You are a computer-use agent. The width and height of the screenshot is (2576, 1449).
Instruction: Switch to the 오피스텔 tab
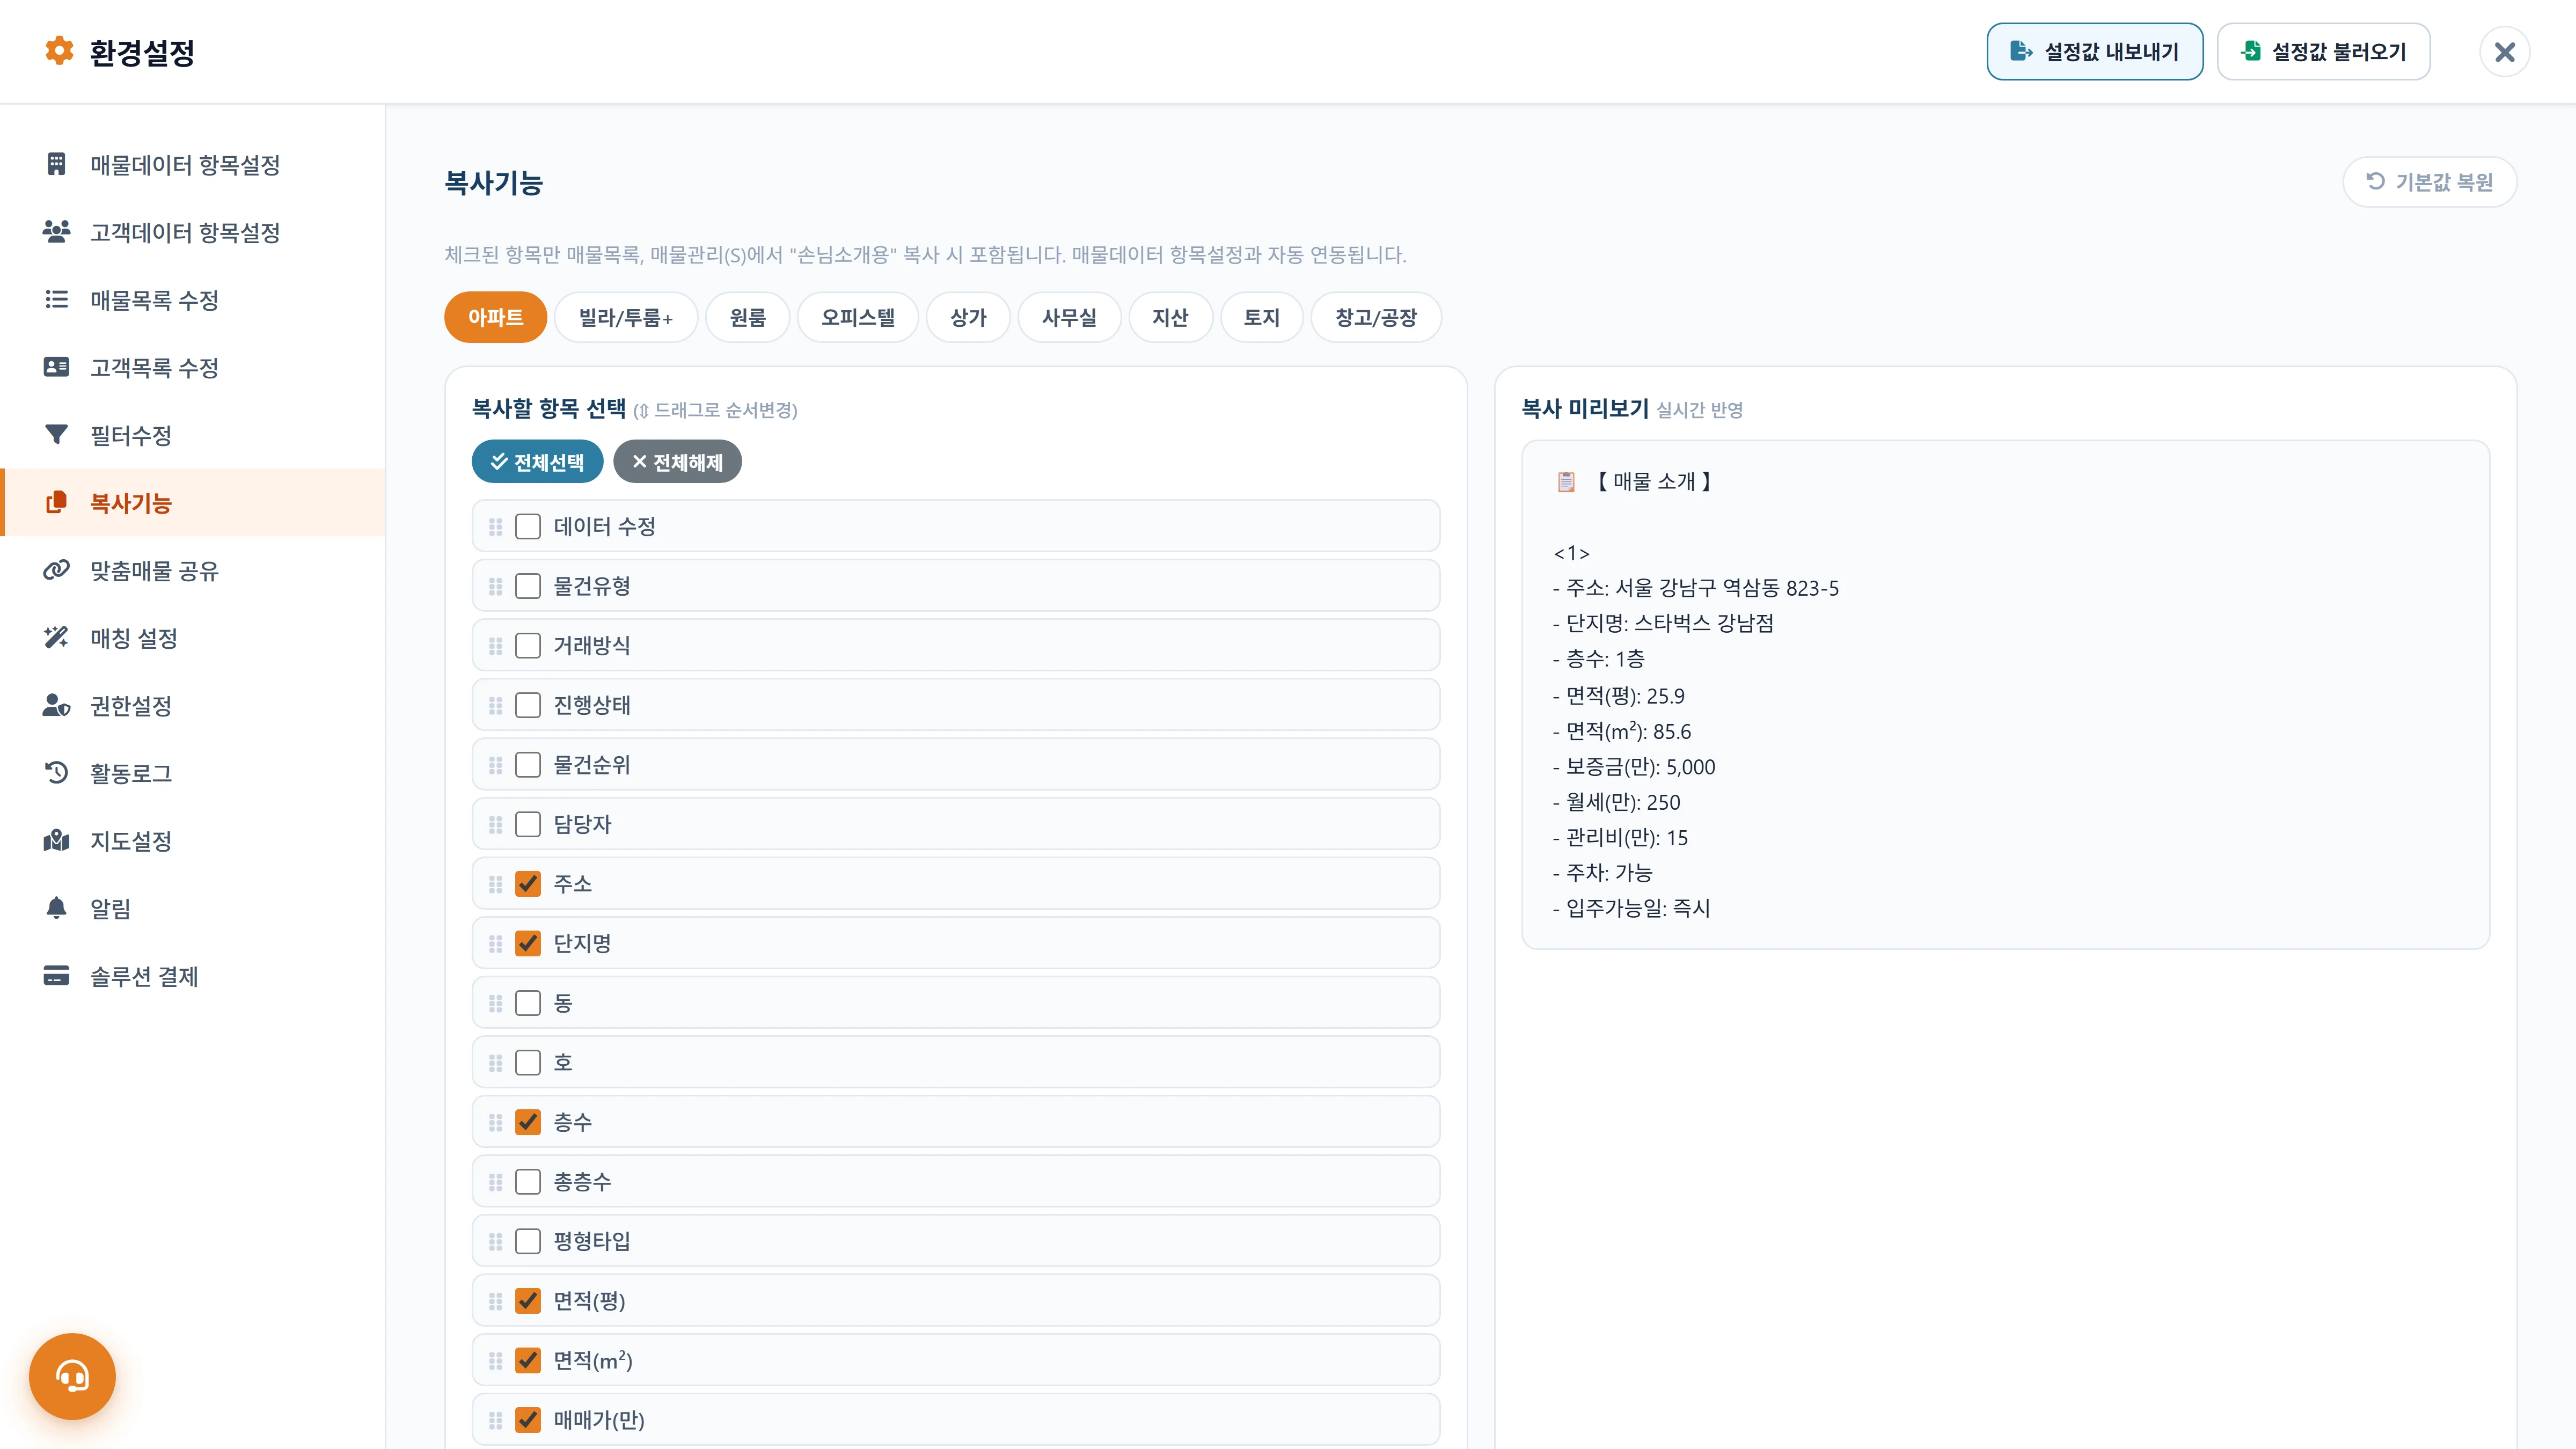[858, 317]
